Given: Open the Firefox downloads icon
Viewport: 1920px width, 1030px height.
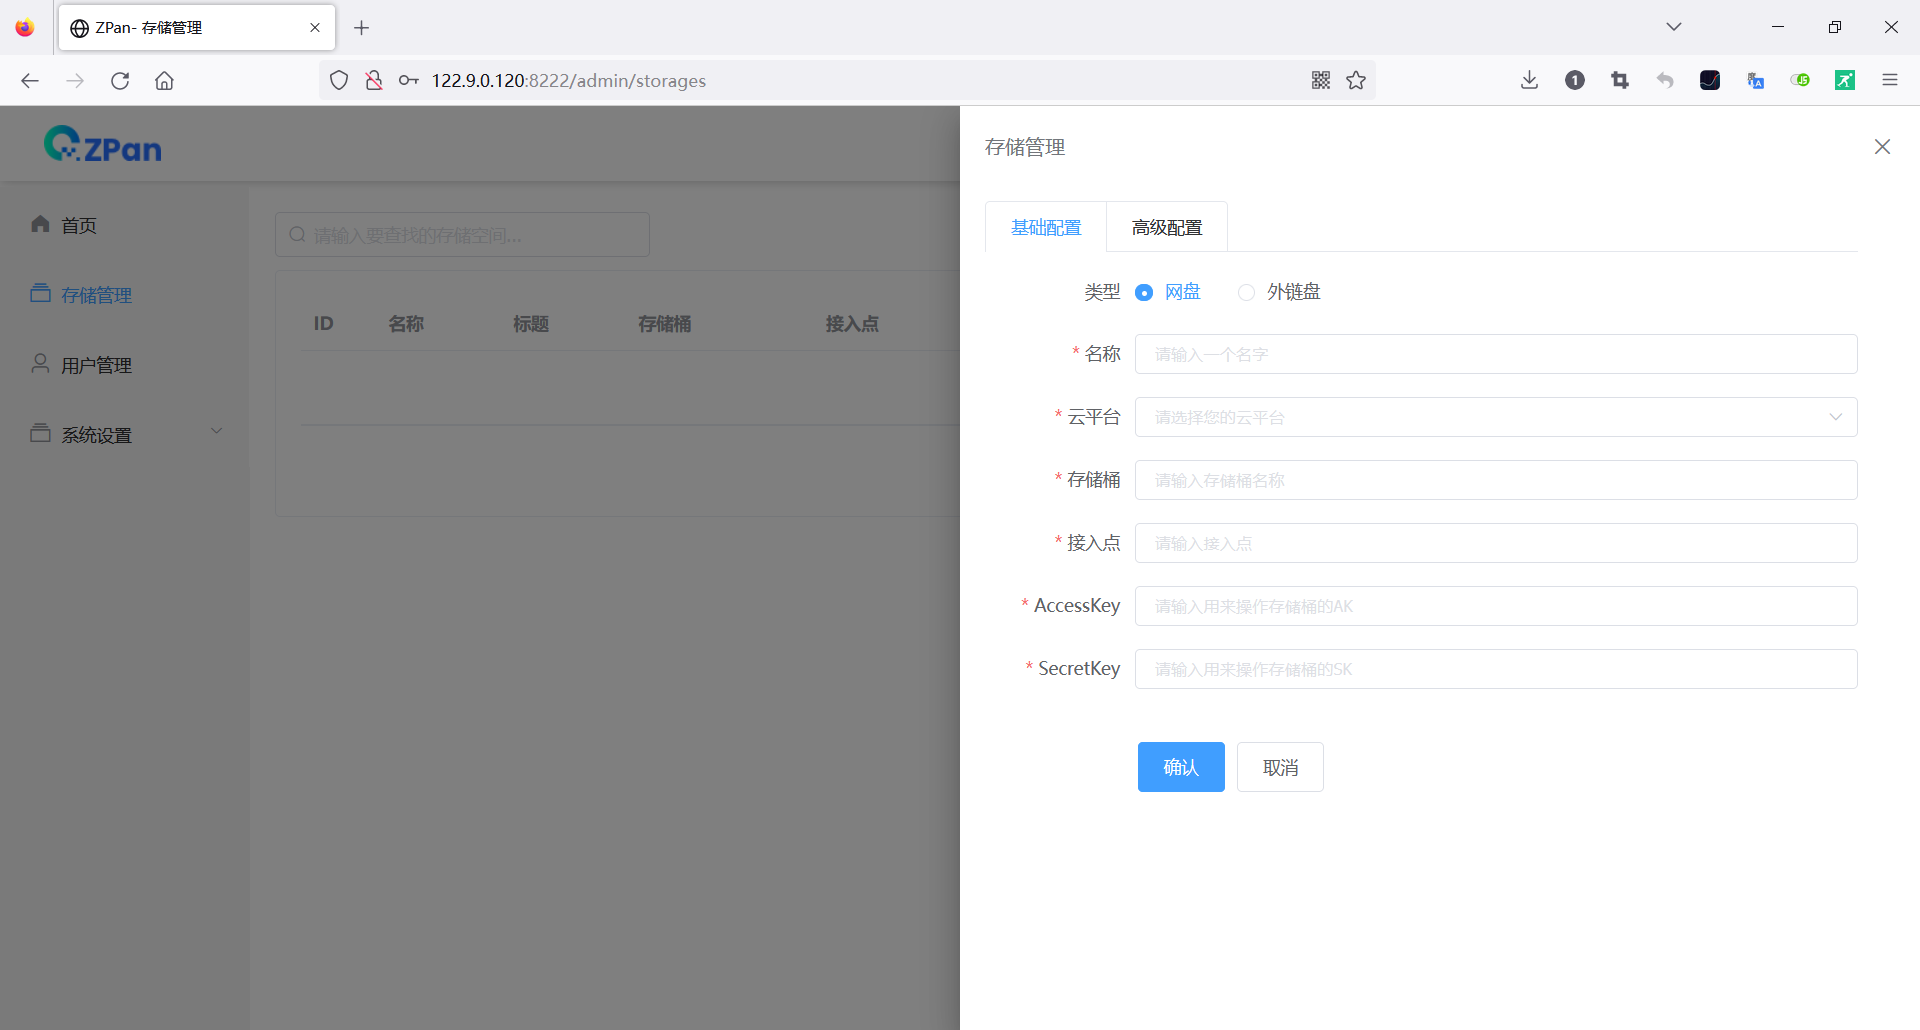Looking at the screenshot, I should (1528, 80).
